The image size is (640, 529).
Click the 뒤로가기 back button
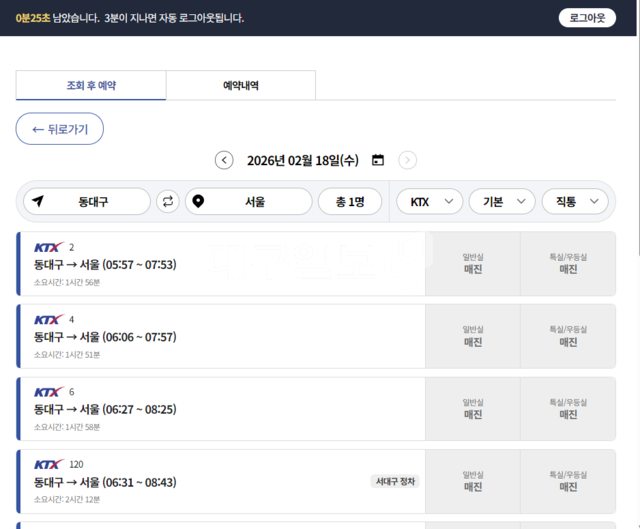60,129
